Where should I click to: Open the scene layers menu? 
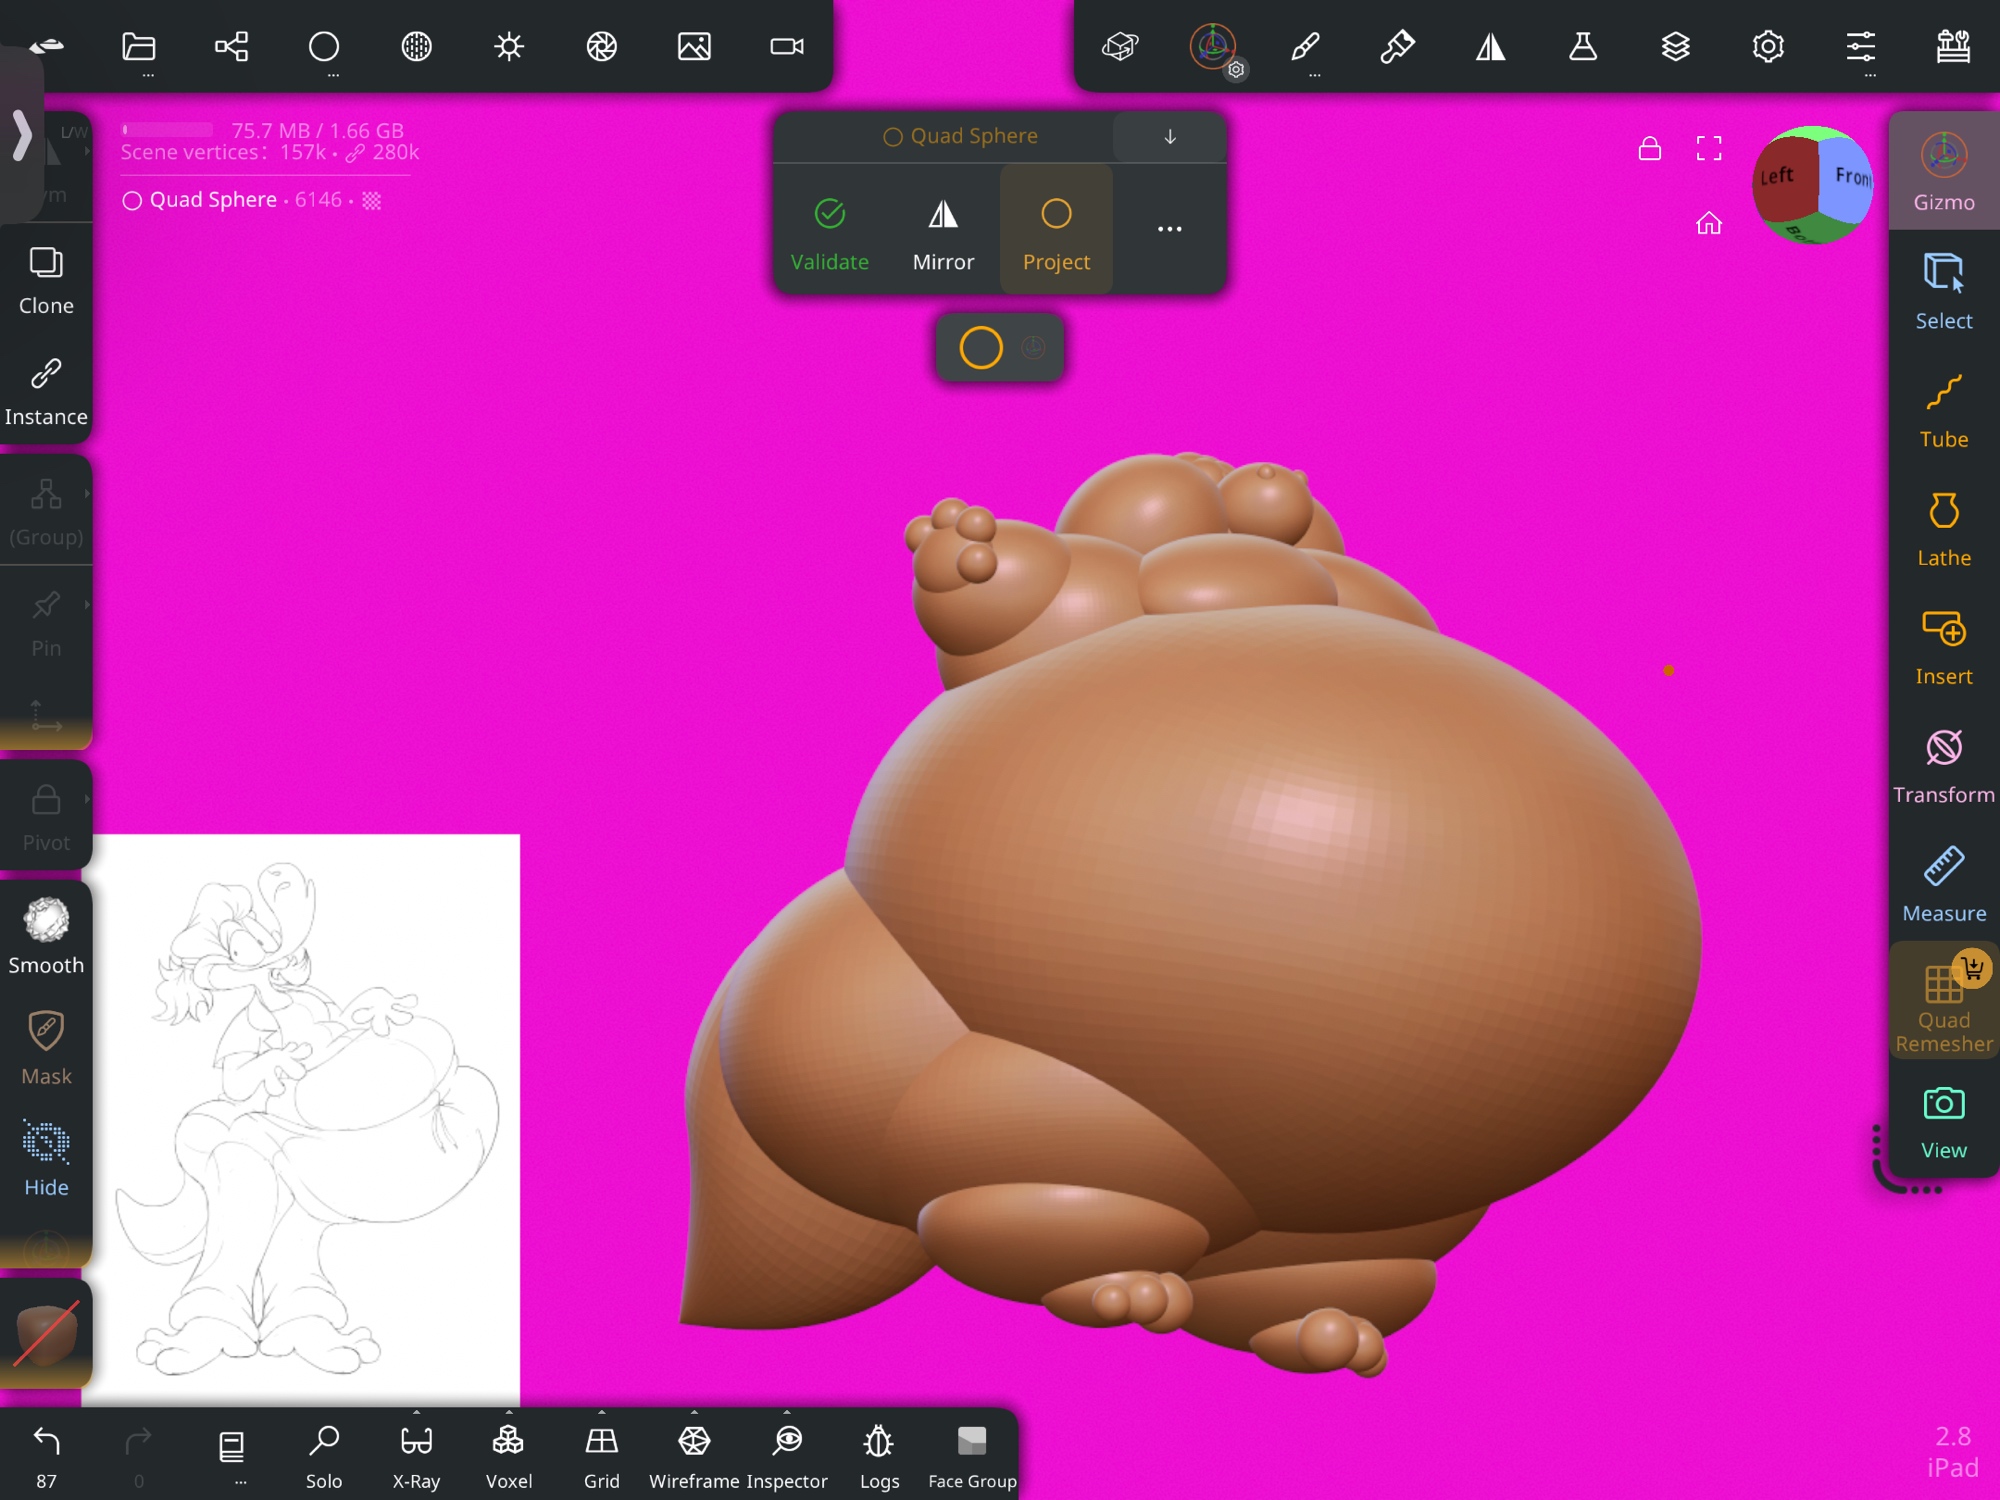[x=1675, y=47]
